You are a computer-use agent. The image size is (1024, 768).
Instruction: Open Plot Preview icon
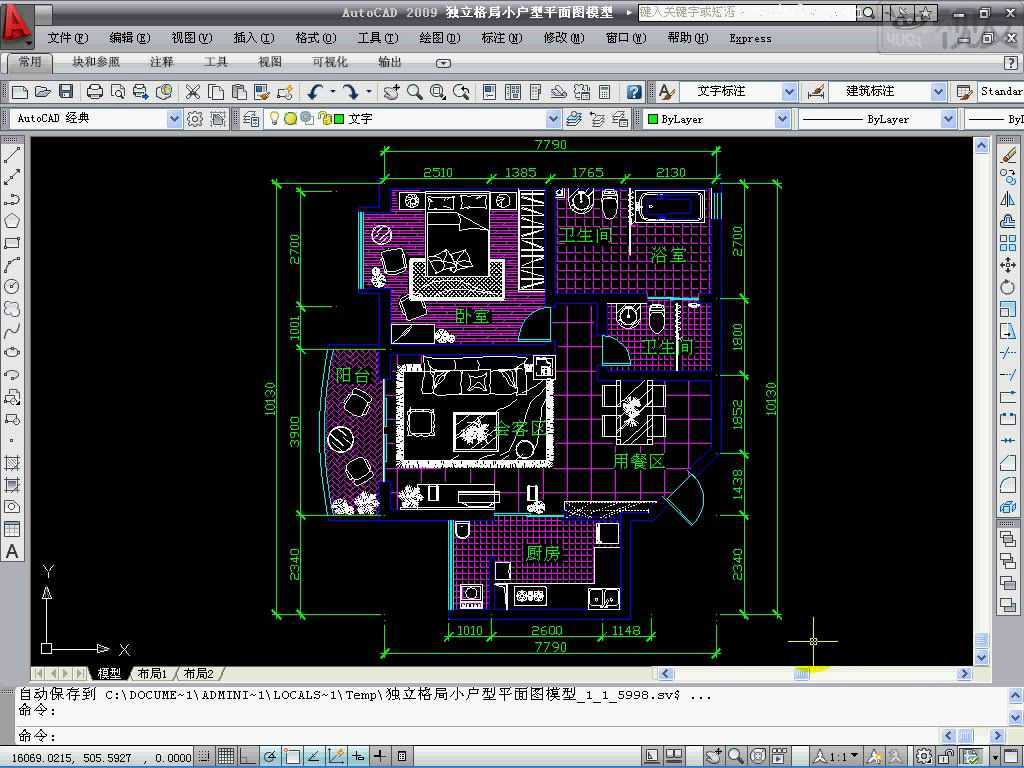point(118,92)
